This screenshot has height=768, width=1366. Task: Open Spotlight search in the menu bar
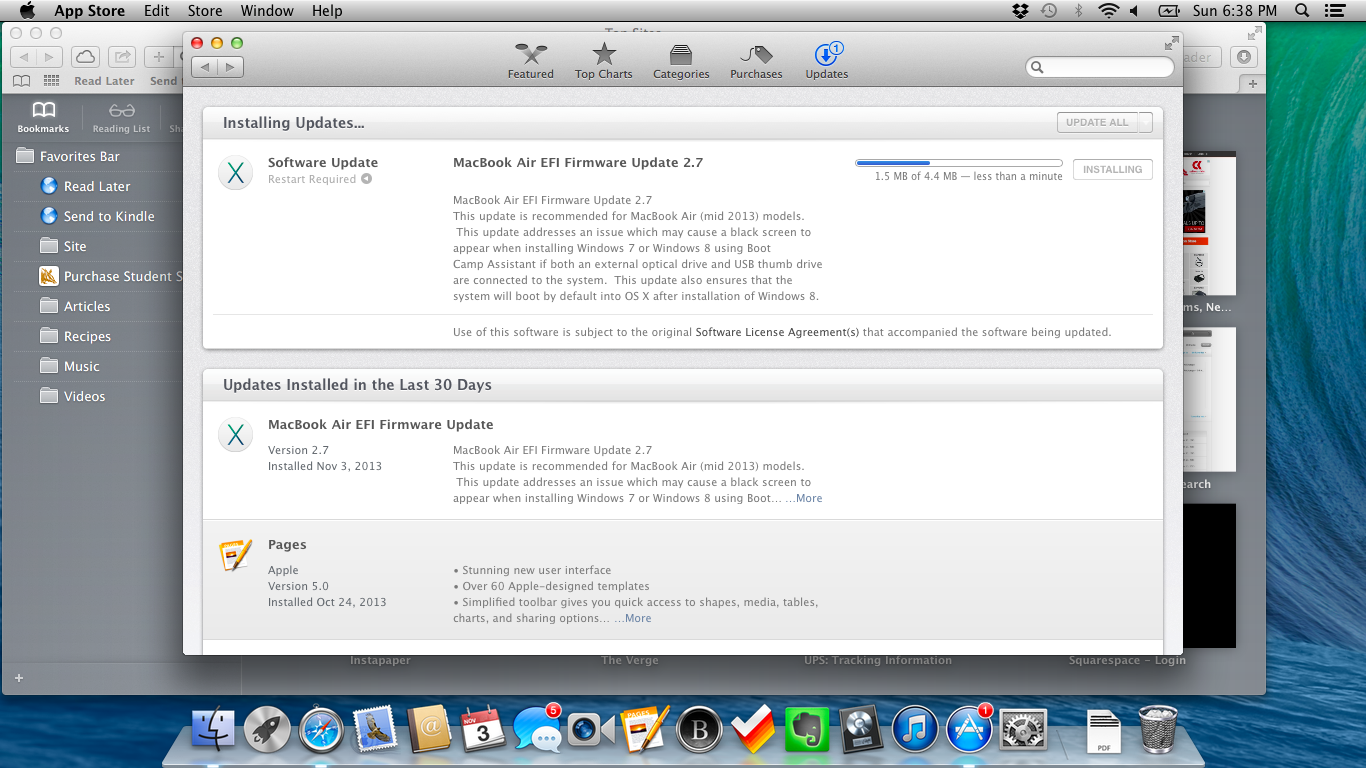point(1302,11)
